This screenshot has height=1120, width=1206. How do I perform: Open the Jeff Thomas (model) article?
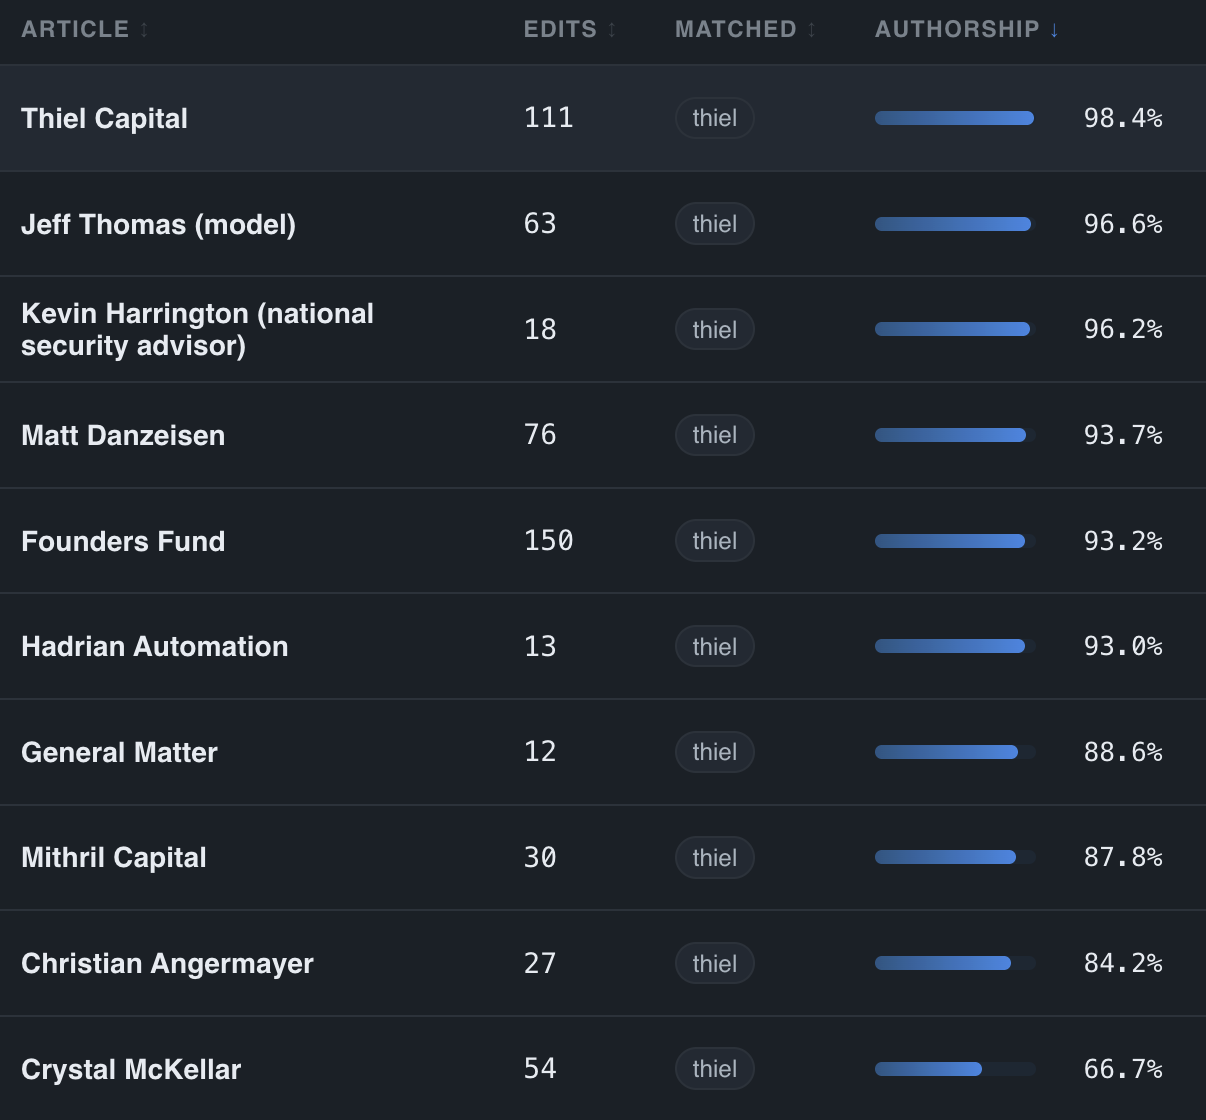[x=158, y=224]
